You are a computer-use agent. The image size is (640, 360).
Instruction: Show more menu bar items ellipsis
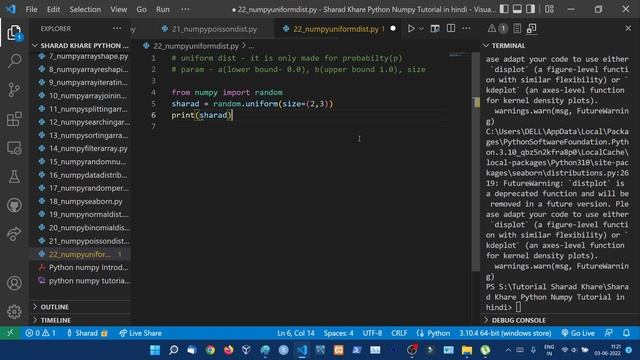185,9
